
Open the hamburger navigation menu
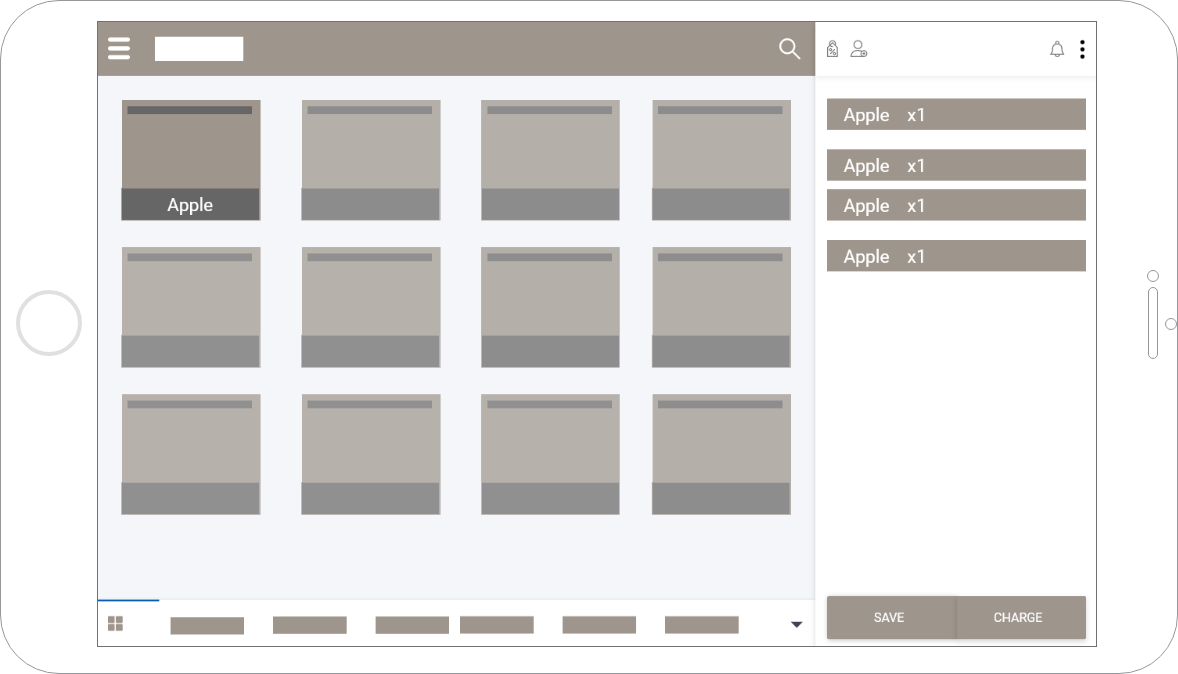[x=119, y=49]
